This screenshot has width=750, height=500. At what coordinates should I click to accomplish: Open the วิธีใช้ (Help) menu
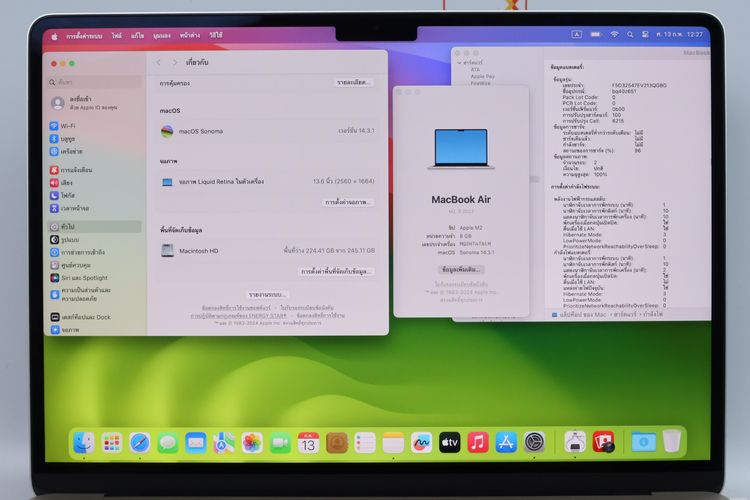tap(216, 35)
